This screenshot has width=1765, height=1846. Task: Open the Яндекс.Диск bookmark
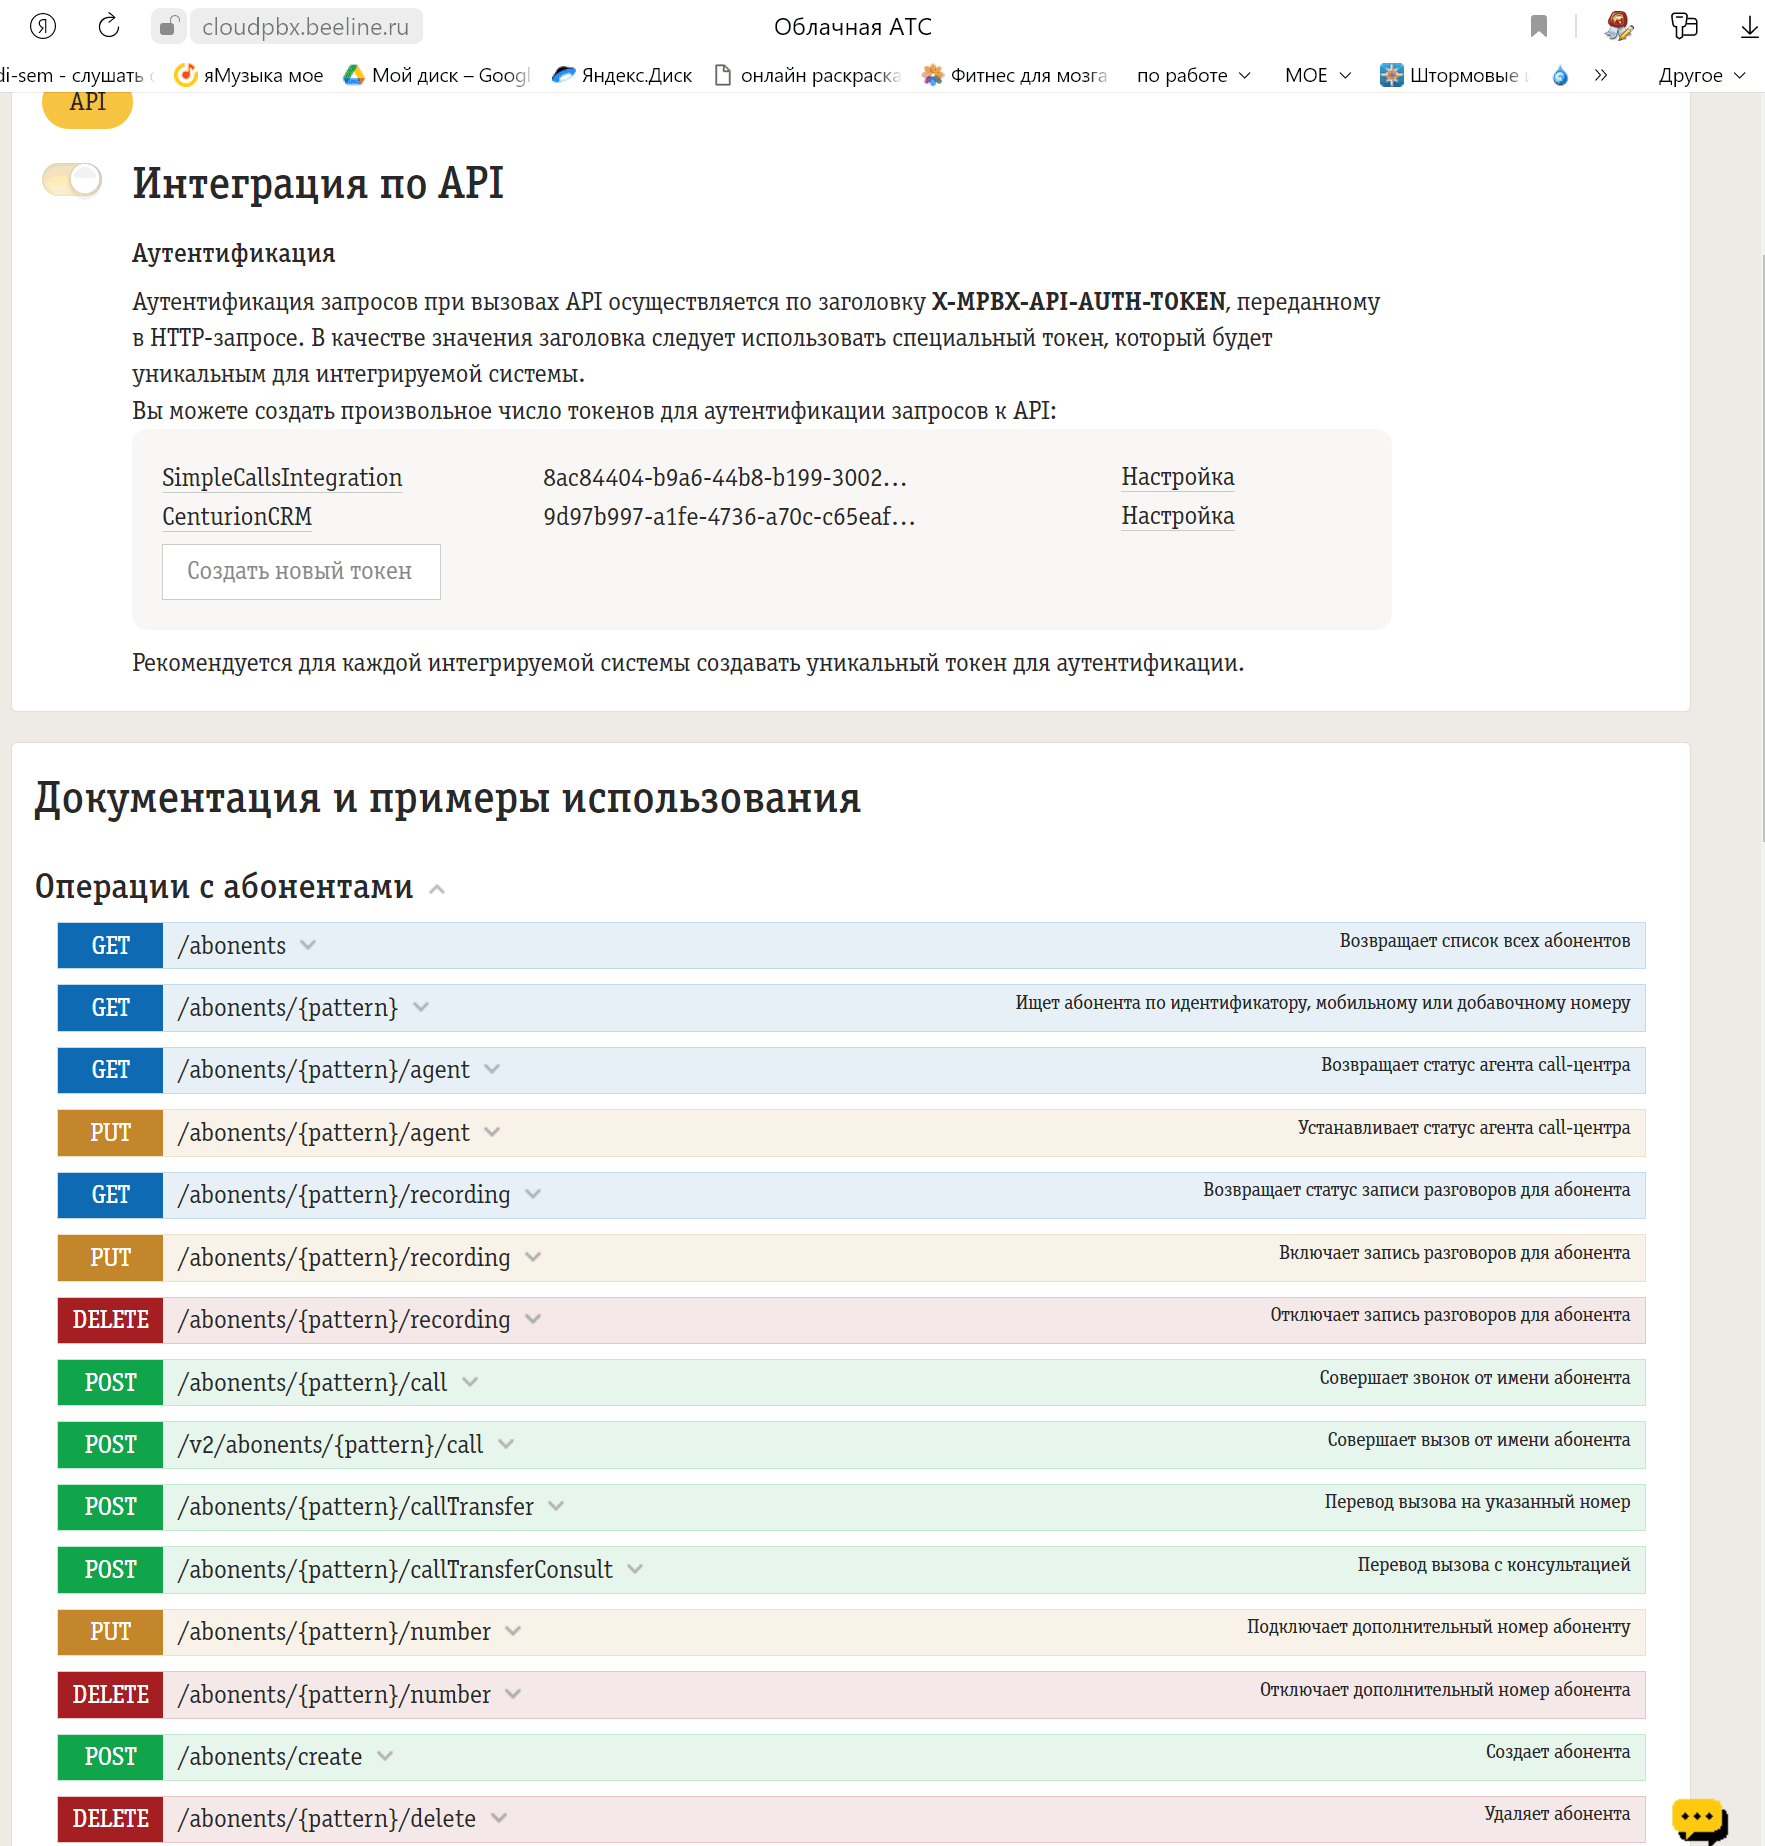click(622, 75)
